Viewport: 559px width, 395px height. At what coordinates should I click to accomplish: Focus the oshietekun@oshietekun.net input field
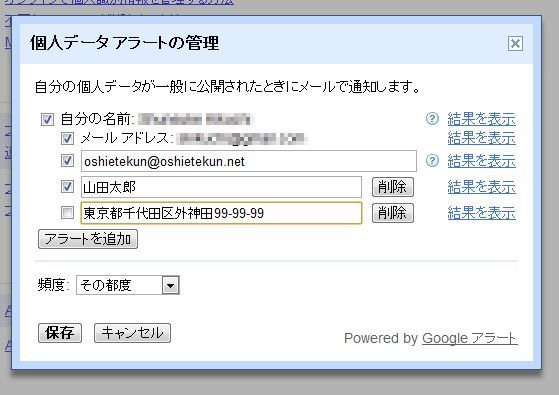pyautogui.click(x=249, y=161)
